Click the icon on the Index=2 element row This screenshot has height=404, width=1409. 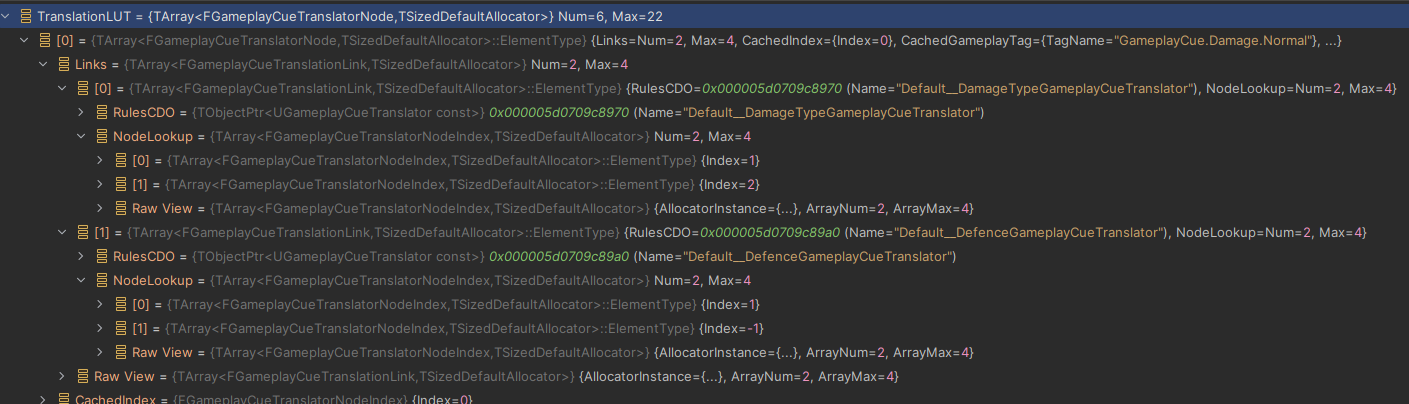[120, 185]
